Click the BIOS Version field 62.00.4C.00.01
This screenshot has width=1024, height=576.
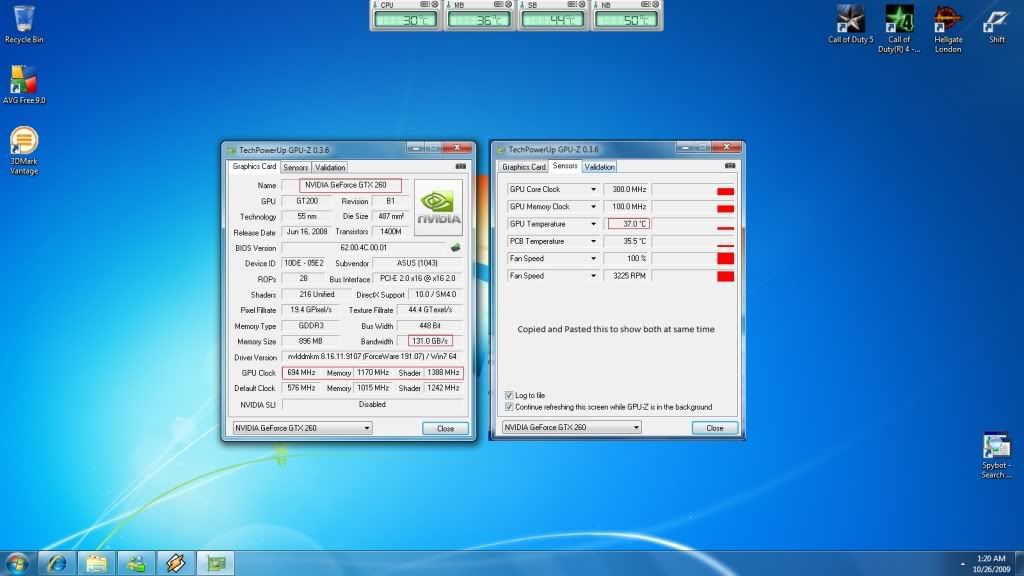click(364, 248)
